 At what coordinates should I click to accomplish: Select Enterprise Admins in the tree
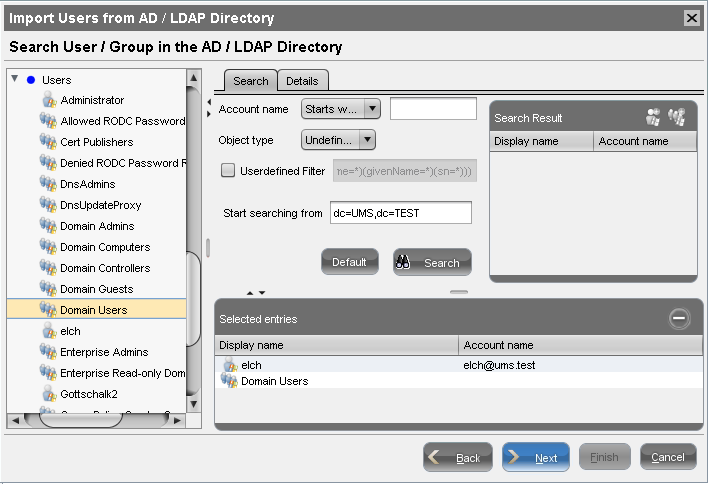[x=104, y=352]
